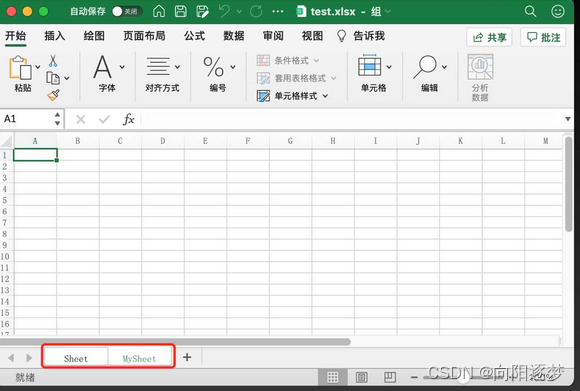Switch to Page Layout view icon
The image size is (580, 391).
[x=361, y=377]
